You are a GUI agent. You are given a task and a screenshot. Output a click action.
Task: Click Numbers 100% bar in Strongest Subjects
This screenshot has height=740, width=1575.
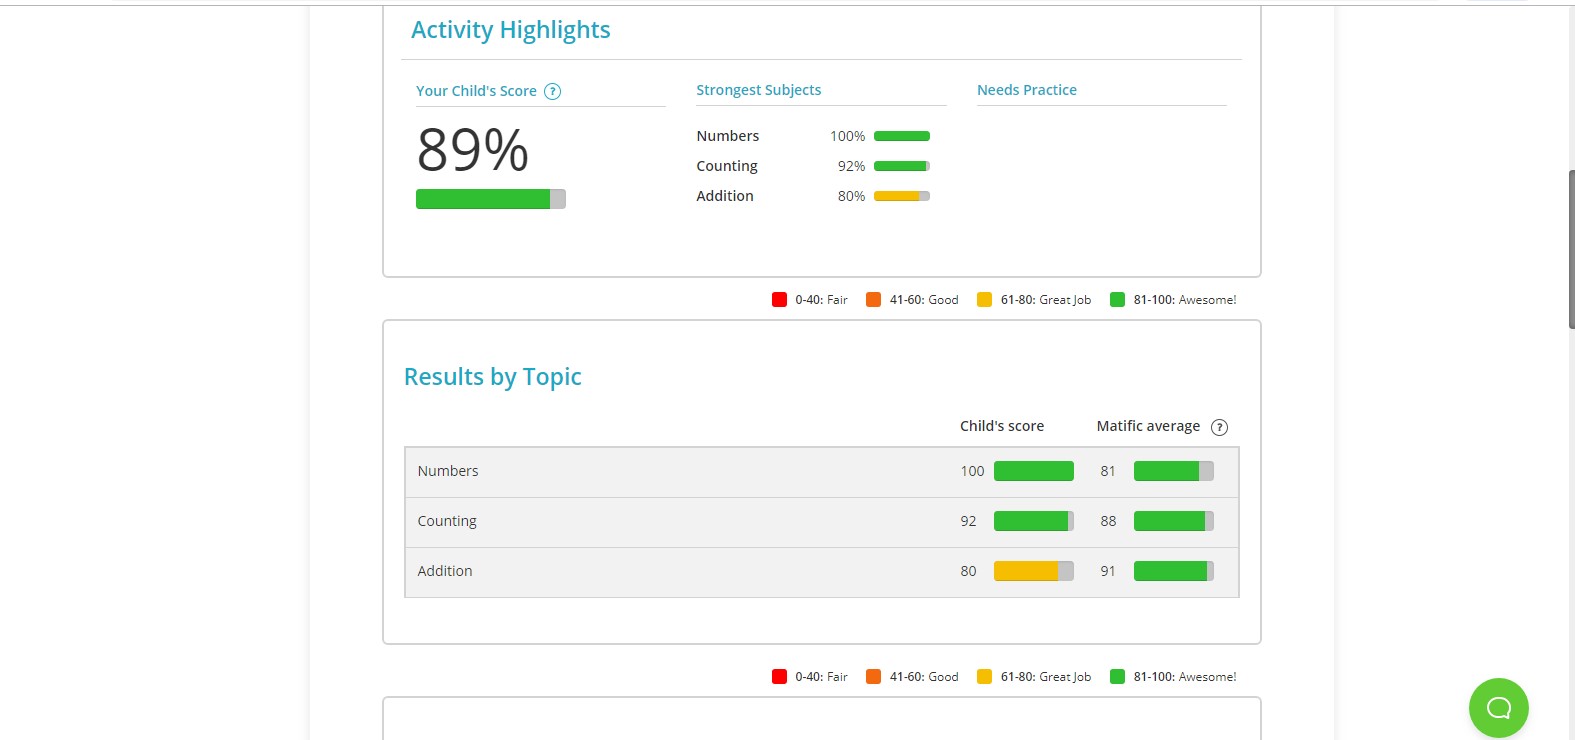pos(901,136)
